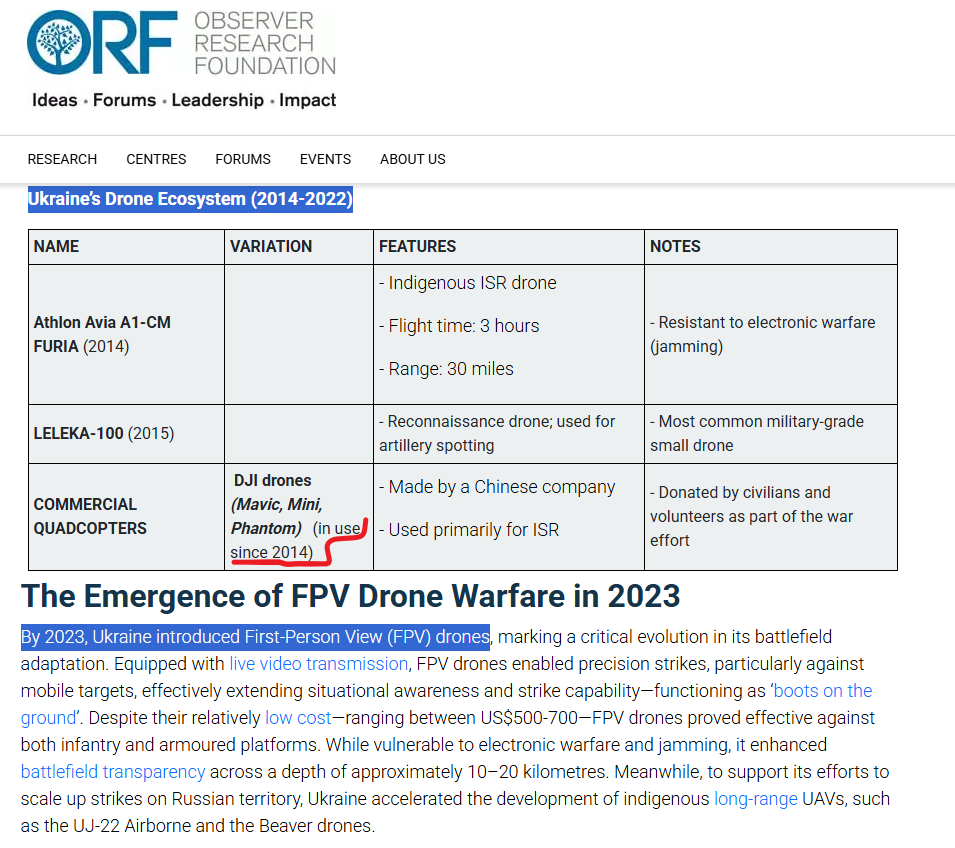Click 'UJ-22 Airborne and the Beaver drones' text
Viewport: 955px width, 848px height.
224,825
